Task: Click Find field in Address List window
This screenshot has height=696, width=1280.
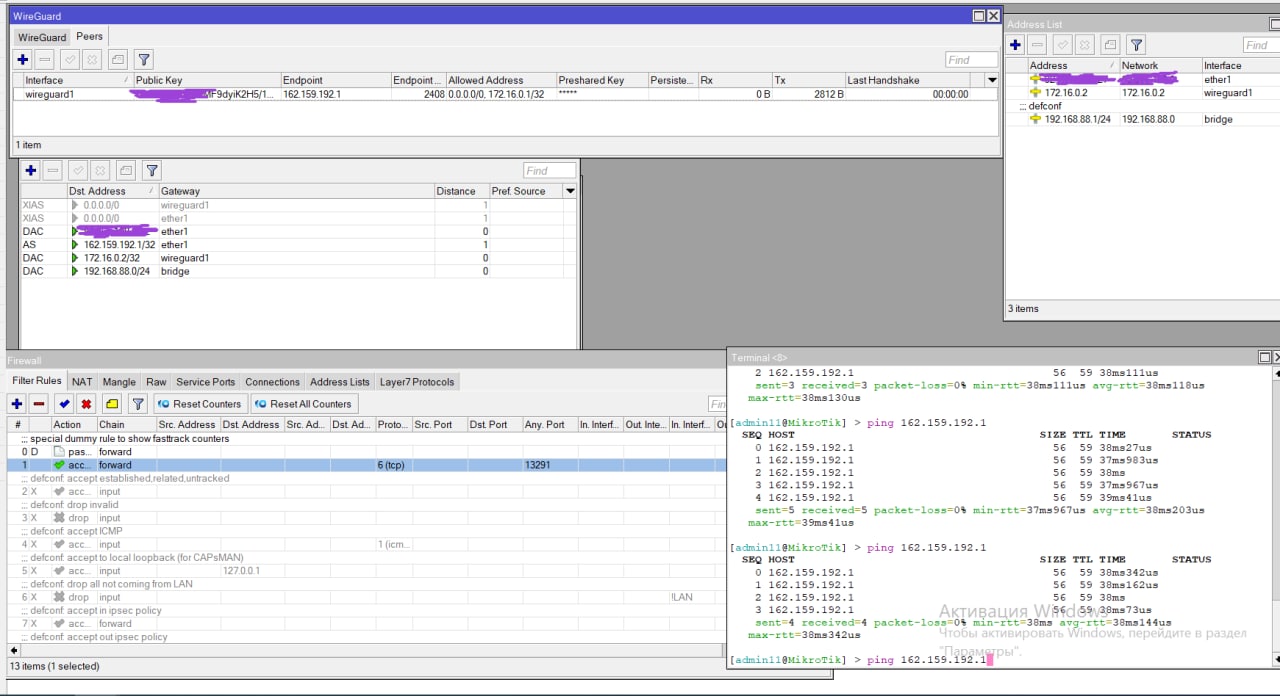Action: point(1261,45)
